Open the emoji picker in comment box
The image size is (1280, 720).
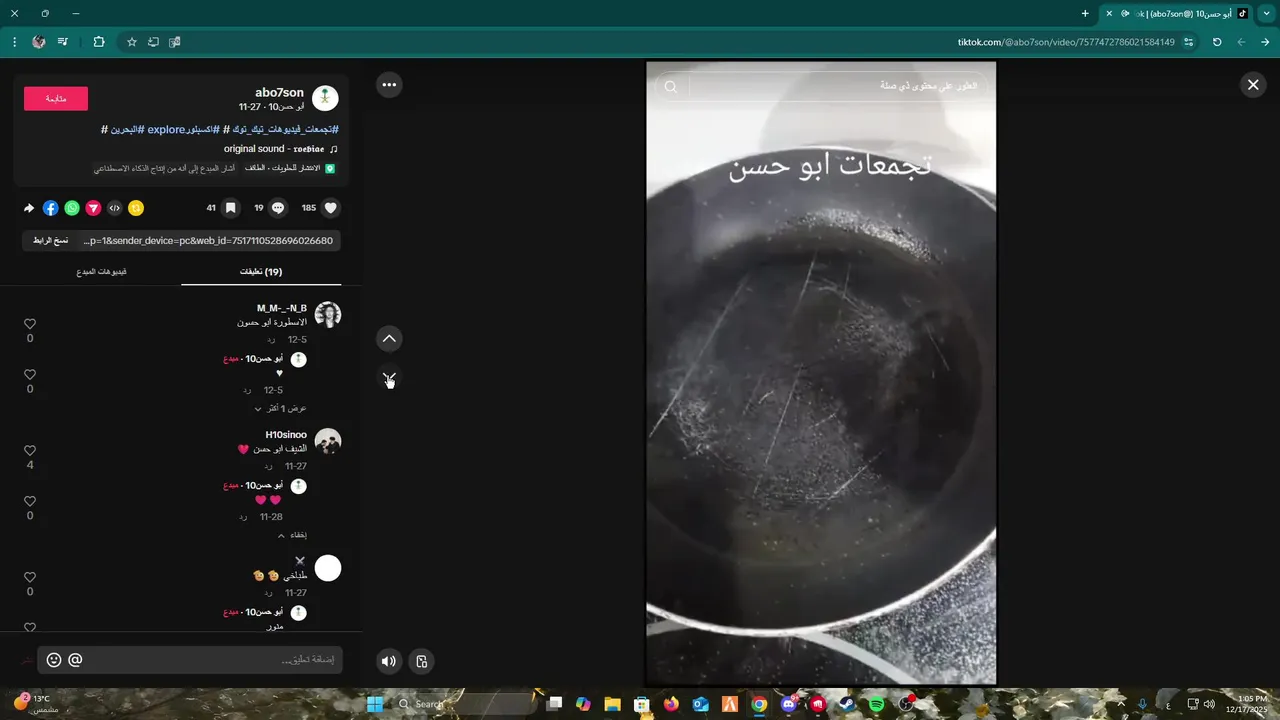(x=54, y=660)
